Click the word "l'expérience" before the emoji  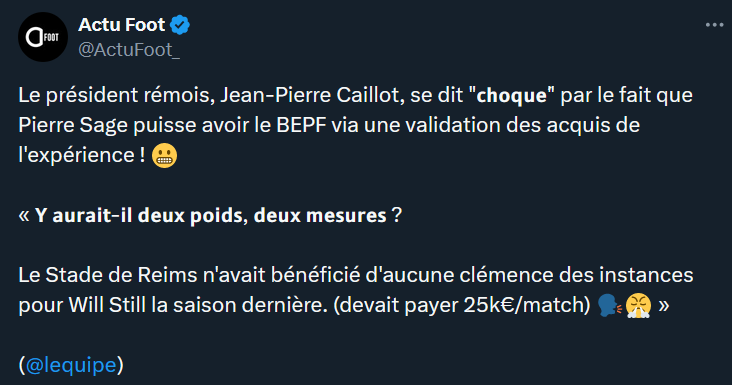pos(76,155)
